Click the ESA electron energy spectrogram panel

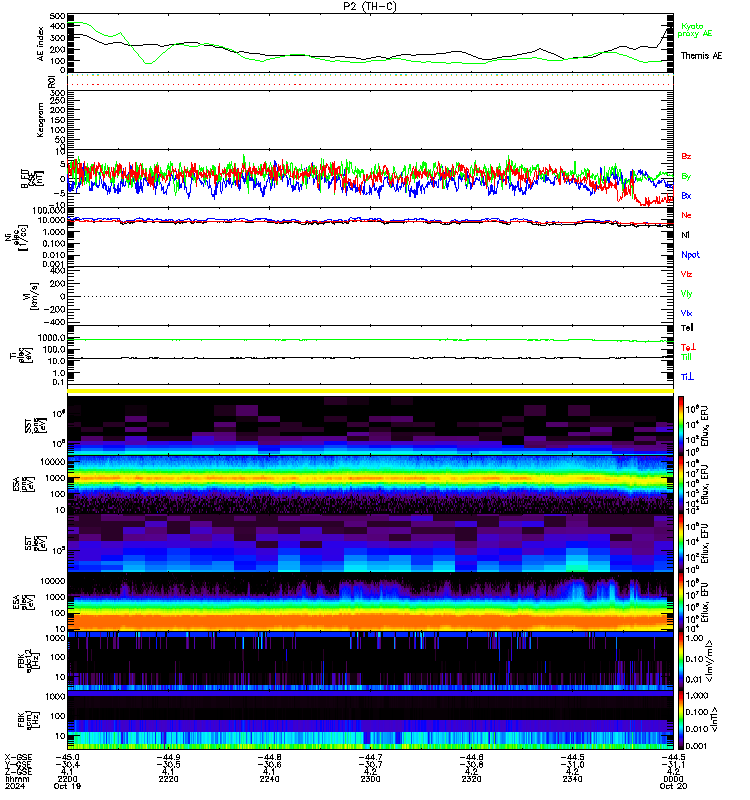(370, 602)
